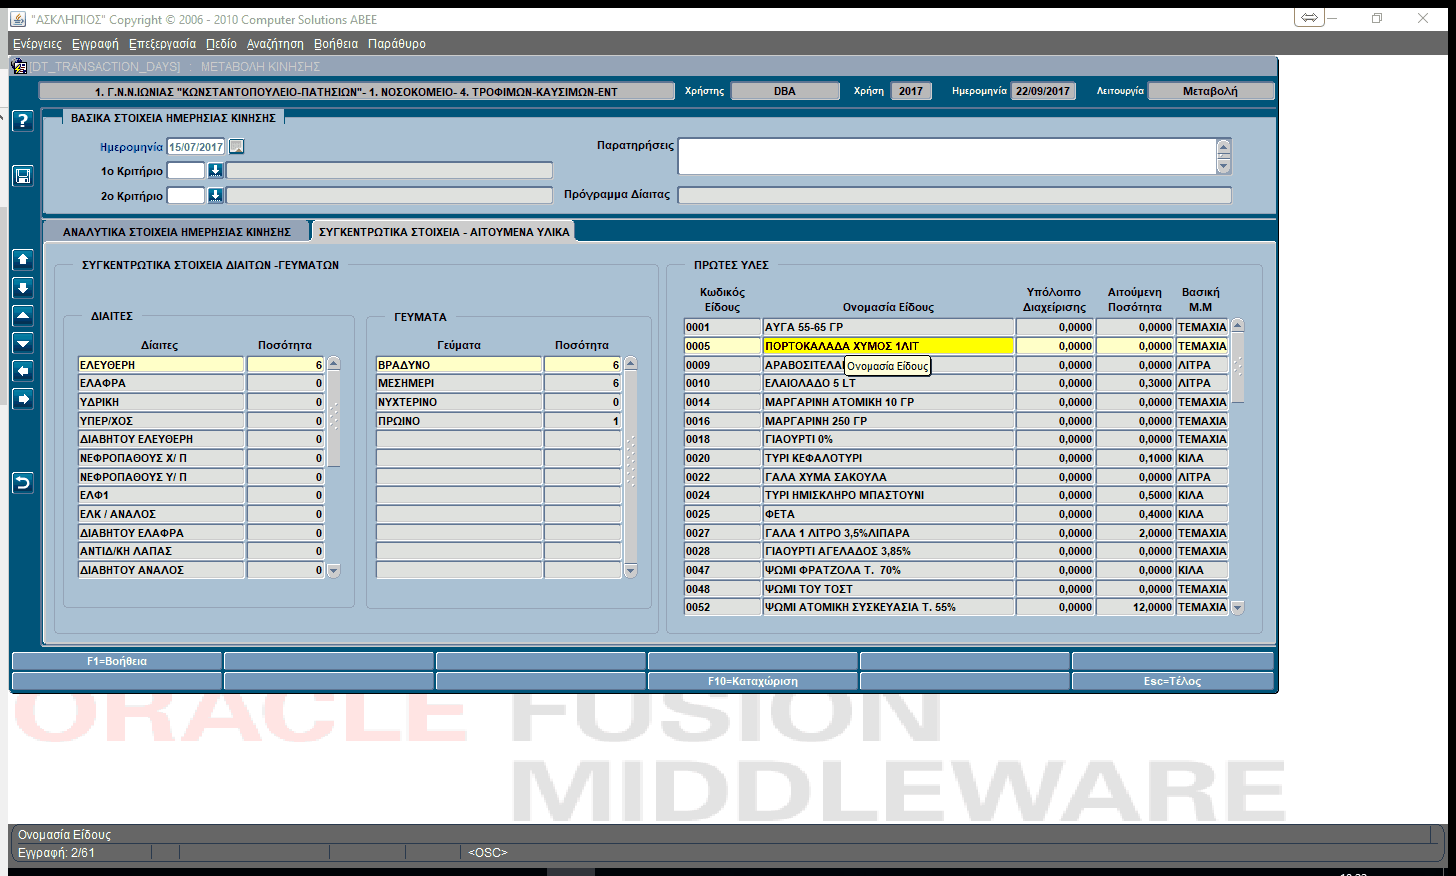Switch to ΑΝΑΛΥΤΙΚΑ ΣΤΟΙΧΕΙΑ ΗΜΕΡΗΣΙΑΣ ΚΙΝΗΣΗΣ tab
Viewport: 1456px width, 876px height.
pyautogui.click(x=177, y=232)
